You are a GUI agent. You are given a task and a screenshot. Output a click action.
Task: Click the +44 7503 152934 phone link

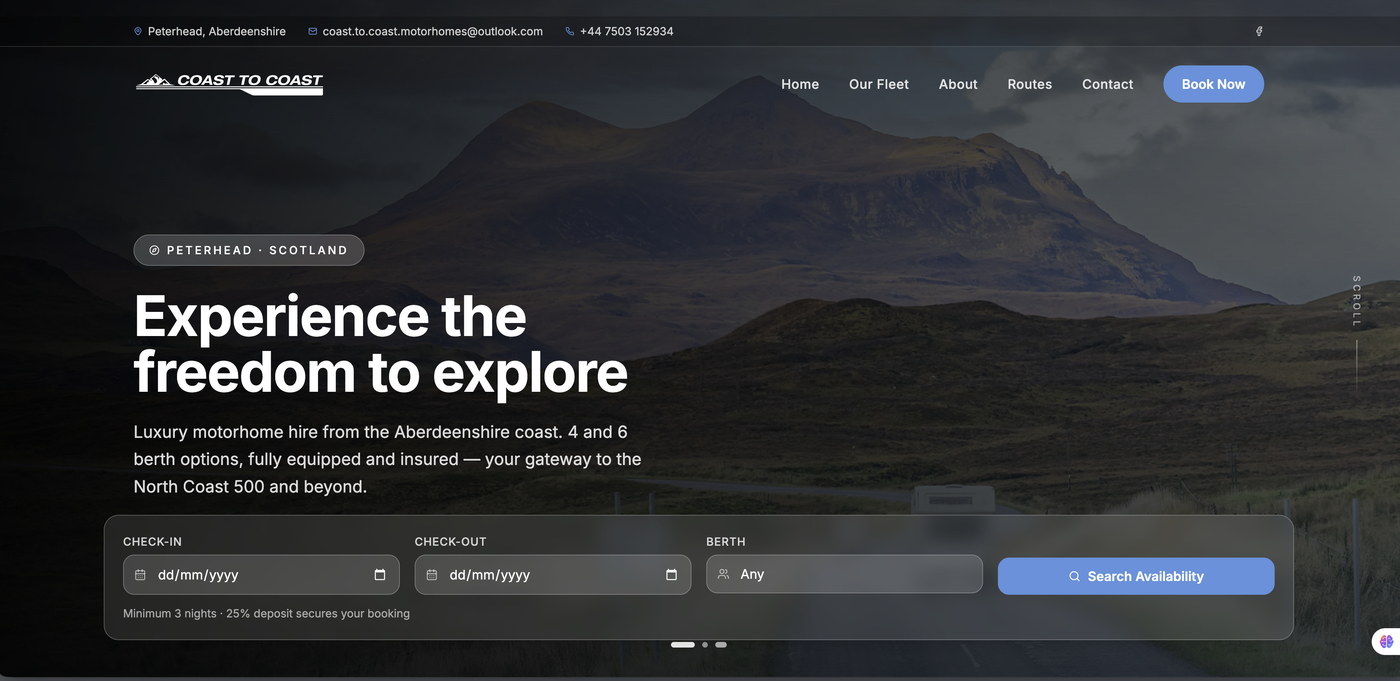point(626,32)
